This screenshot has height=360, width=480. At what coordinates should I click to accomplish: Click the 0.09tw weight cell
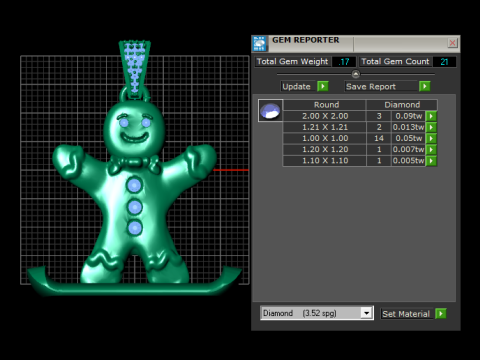coord(408,116)
